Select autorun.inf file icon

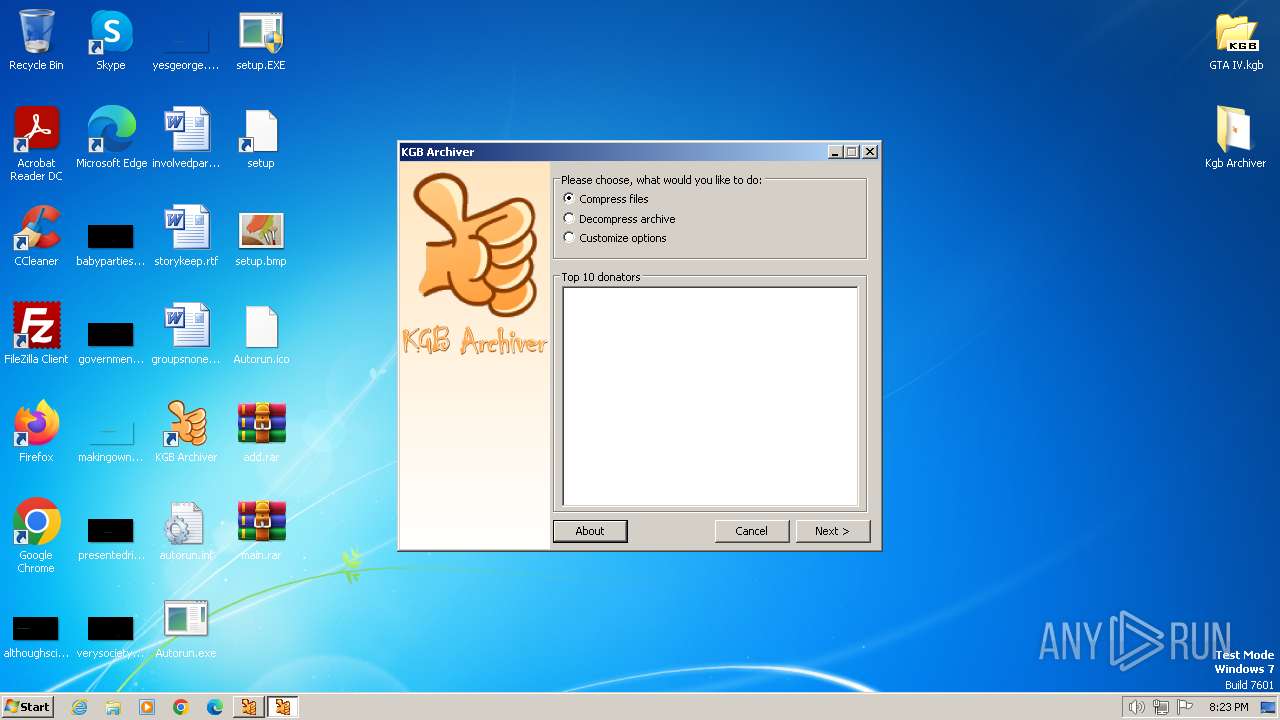click(186, 530)
